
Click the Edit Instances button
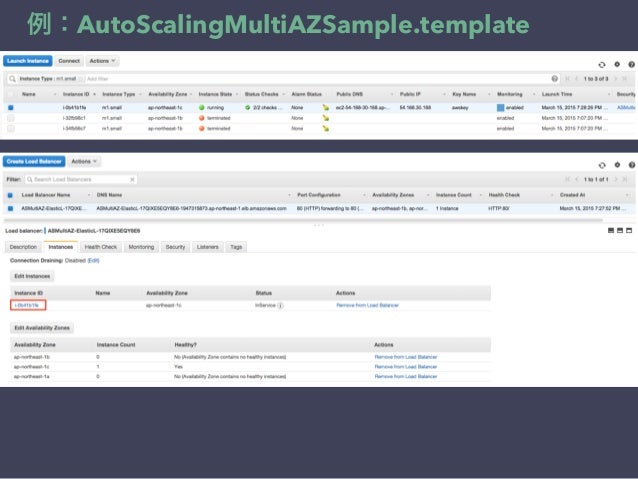click(32, 276)
